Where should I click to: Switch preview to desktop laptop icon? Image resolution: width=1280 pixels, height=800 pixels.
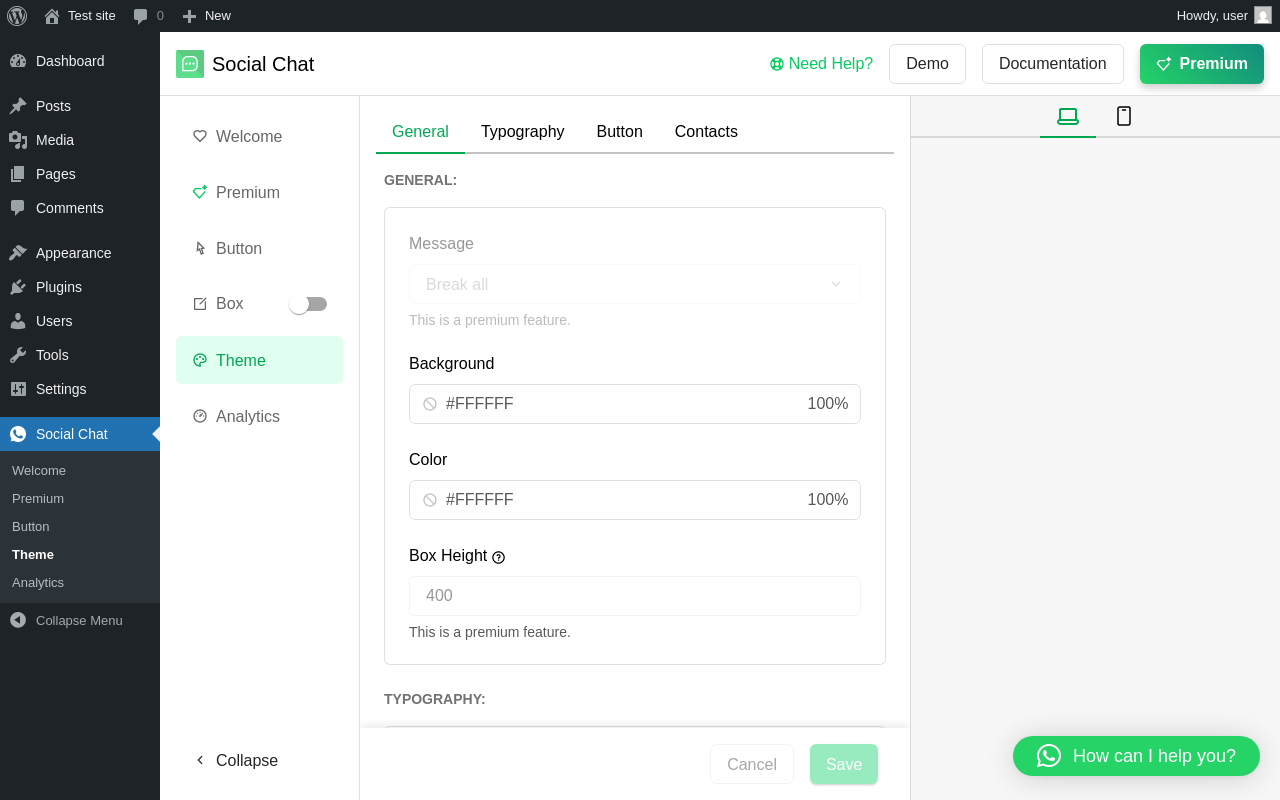point(1068,116)
